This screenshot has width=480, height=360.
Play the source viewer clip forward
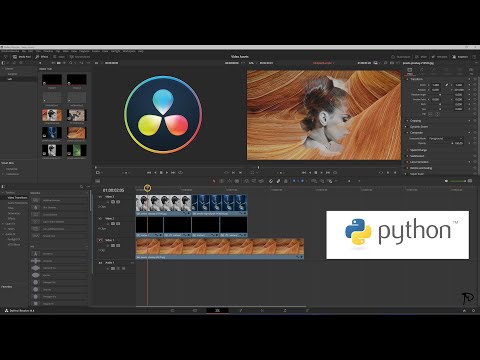[x=167, y=173]
